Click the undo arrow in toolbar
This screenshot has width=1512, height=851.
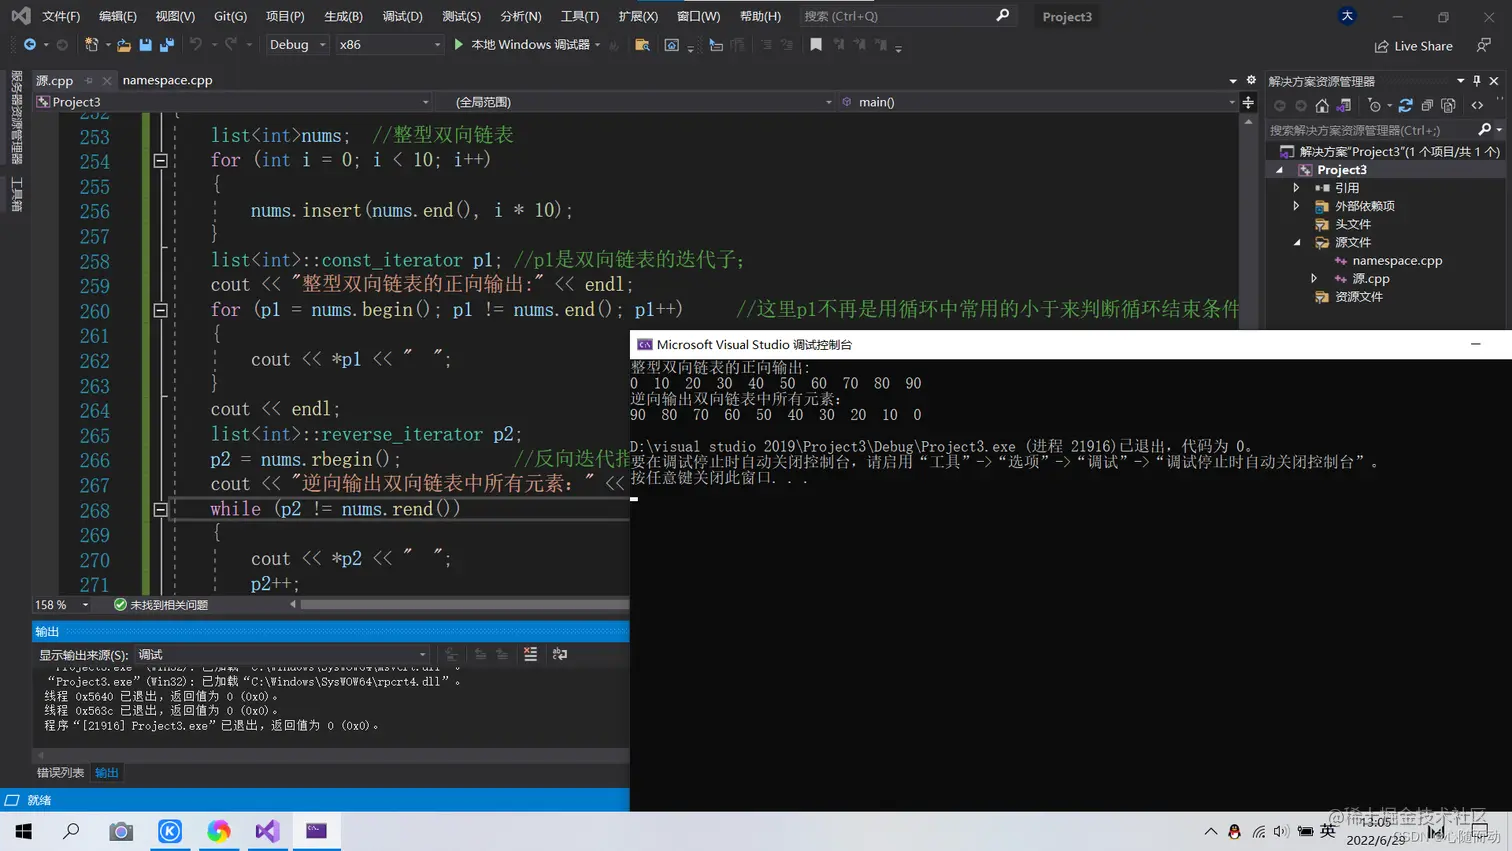pos(196,45)
